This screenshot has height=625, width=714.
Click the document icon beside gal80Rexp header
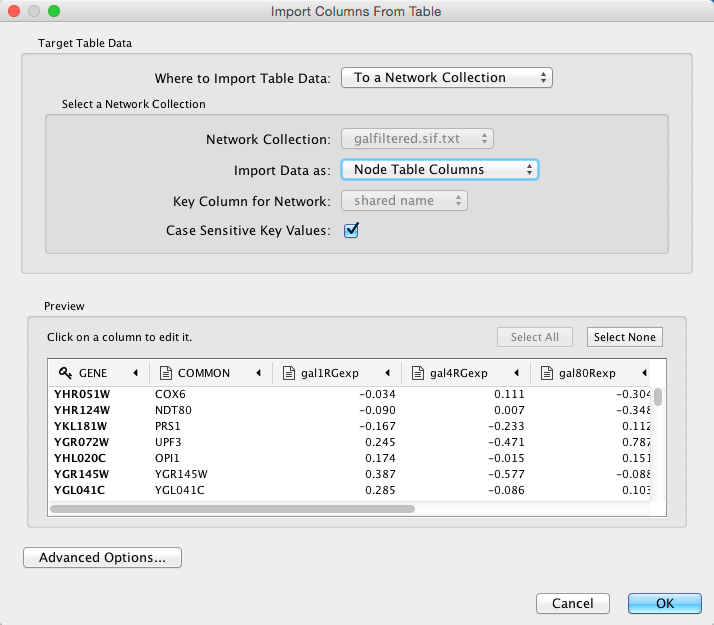pos(547,373)
